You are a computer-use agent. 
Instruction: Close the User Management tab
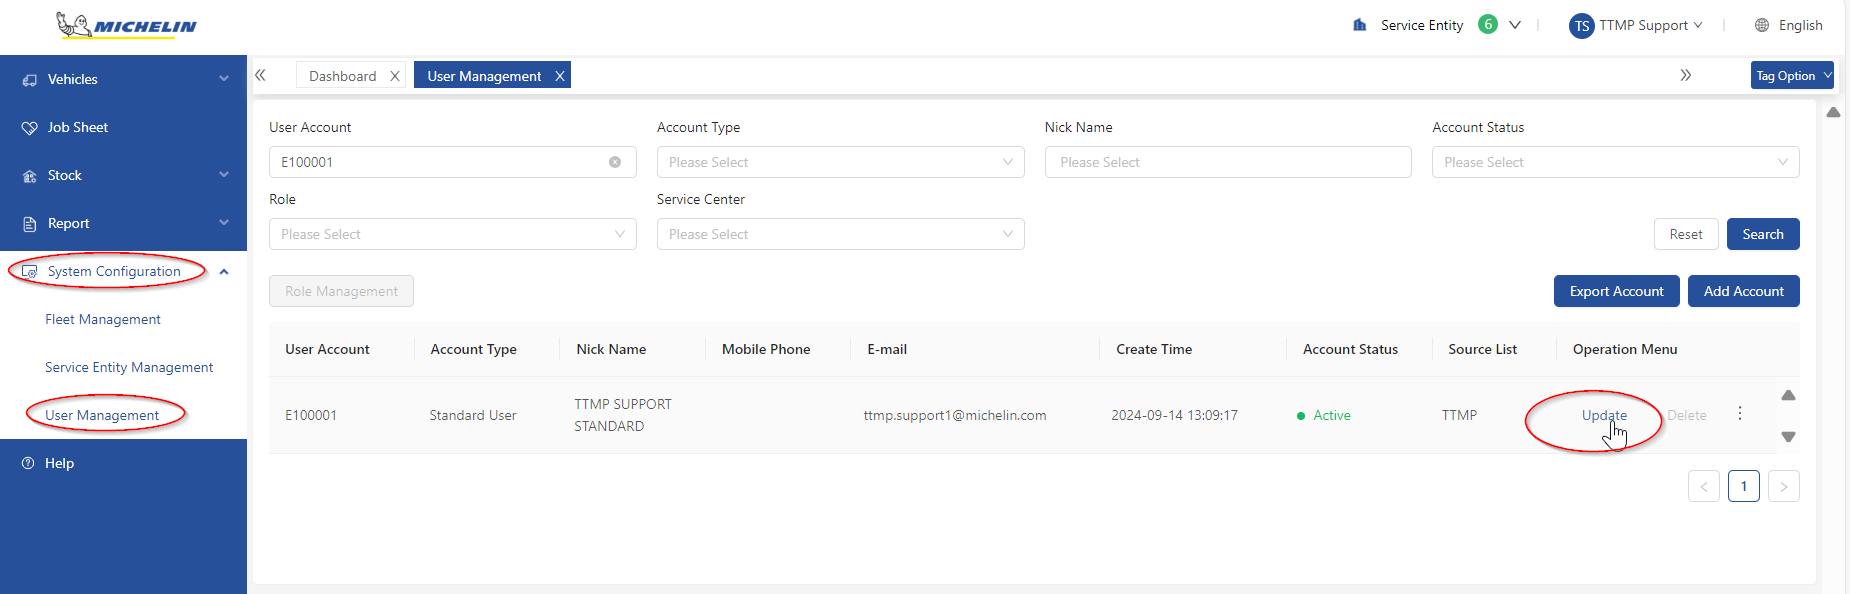(560, 76)
